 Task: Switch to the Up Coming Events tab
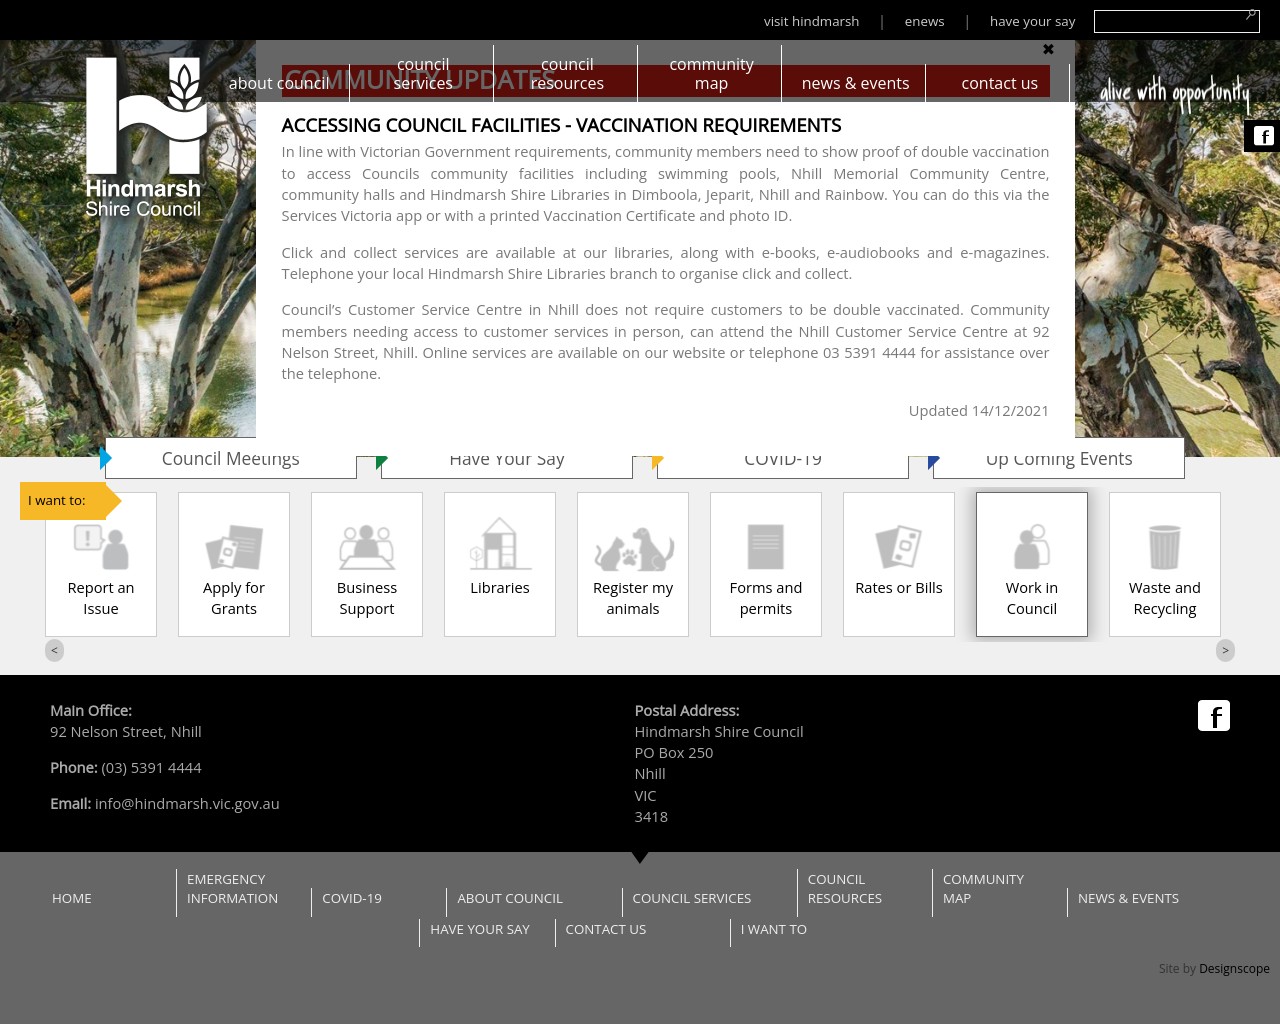click(1059, 459)
